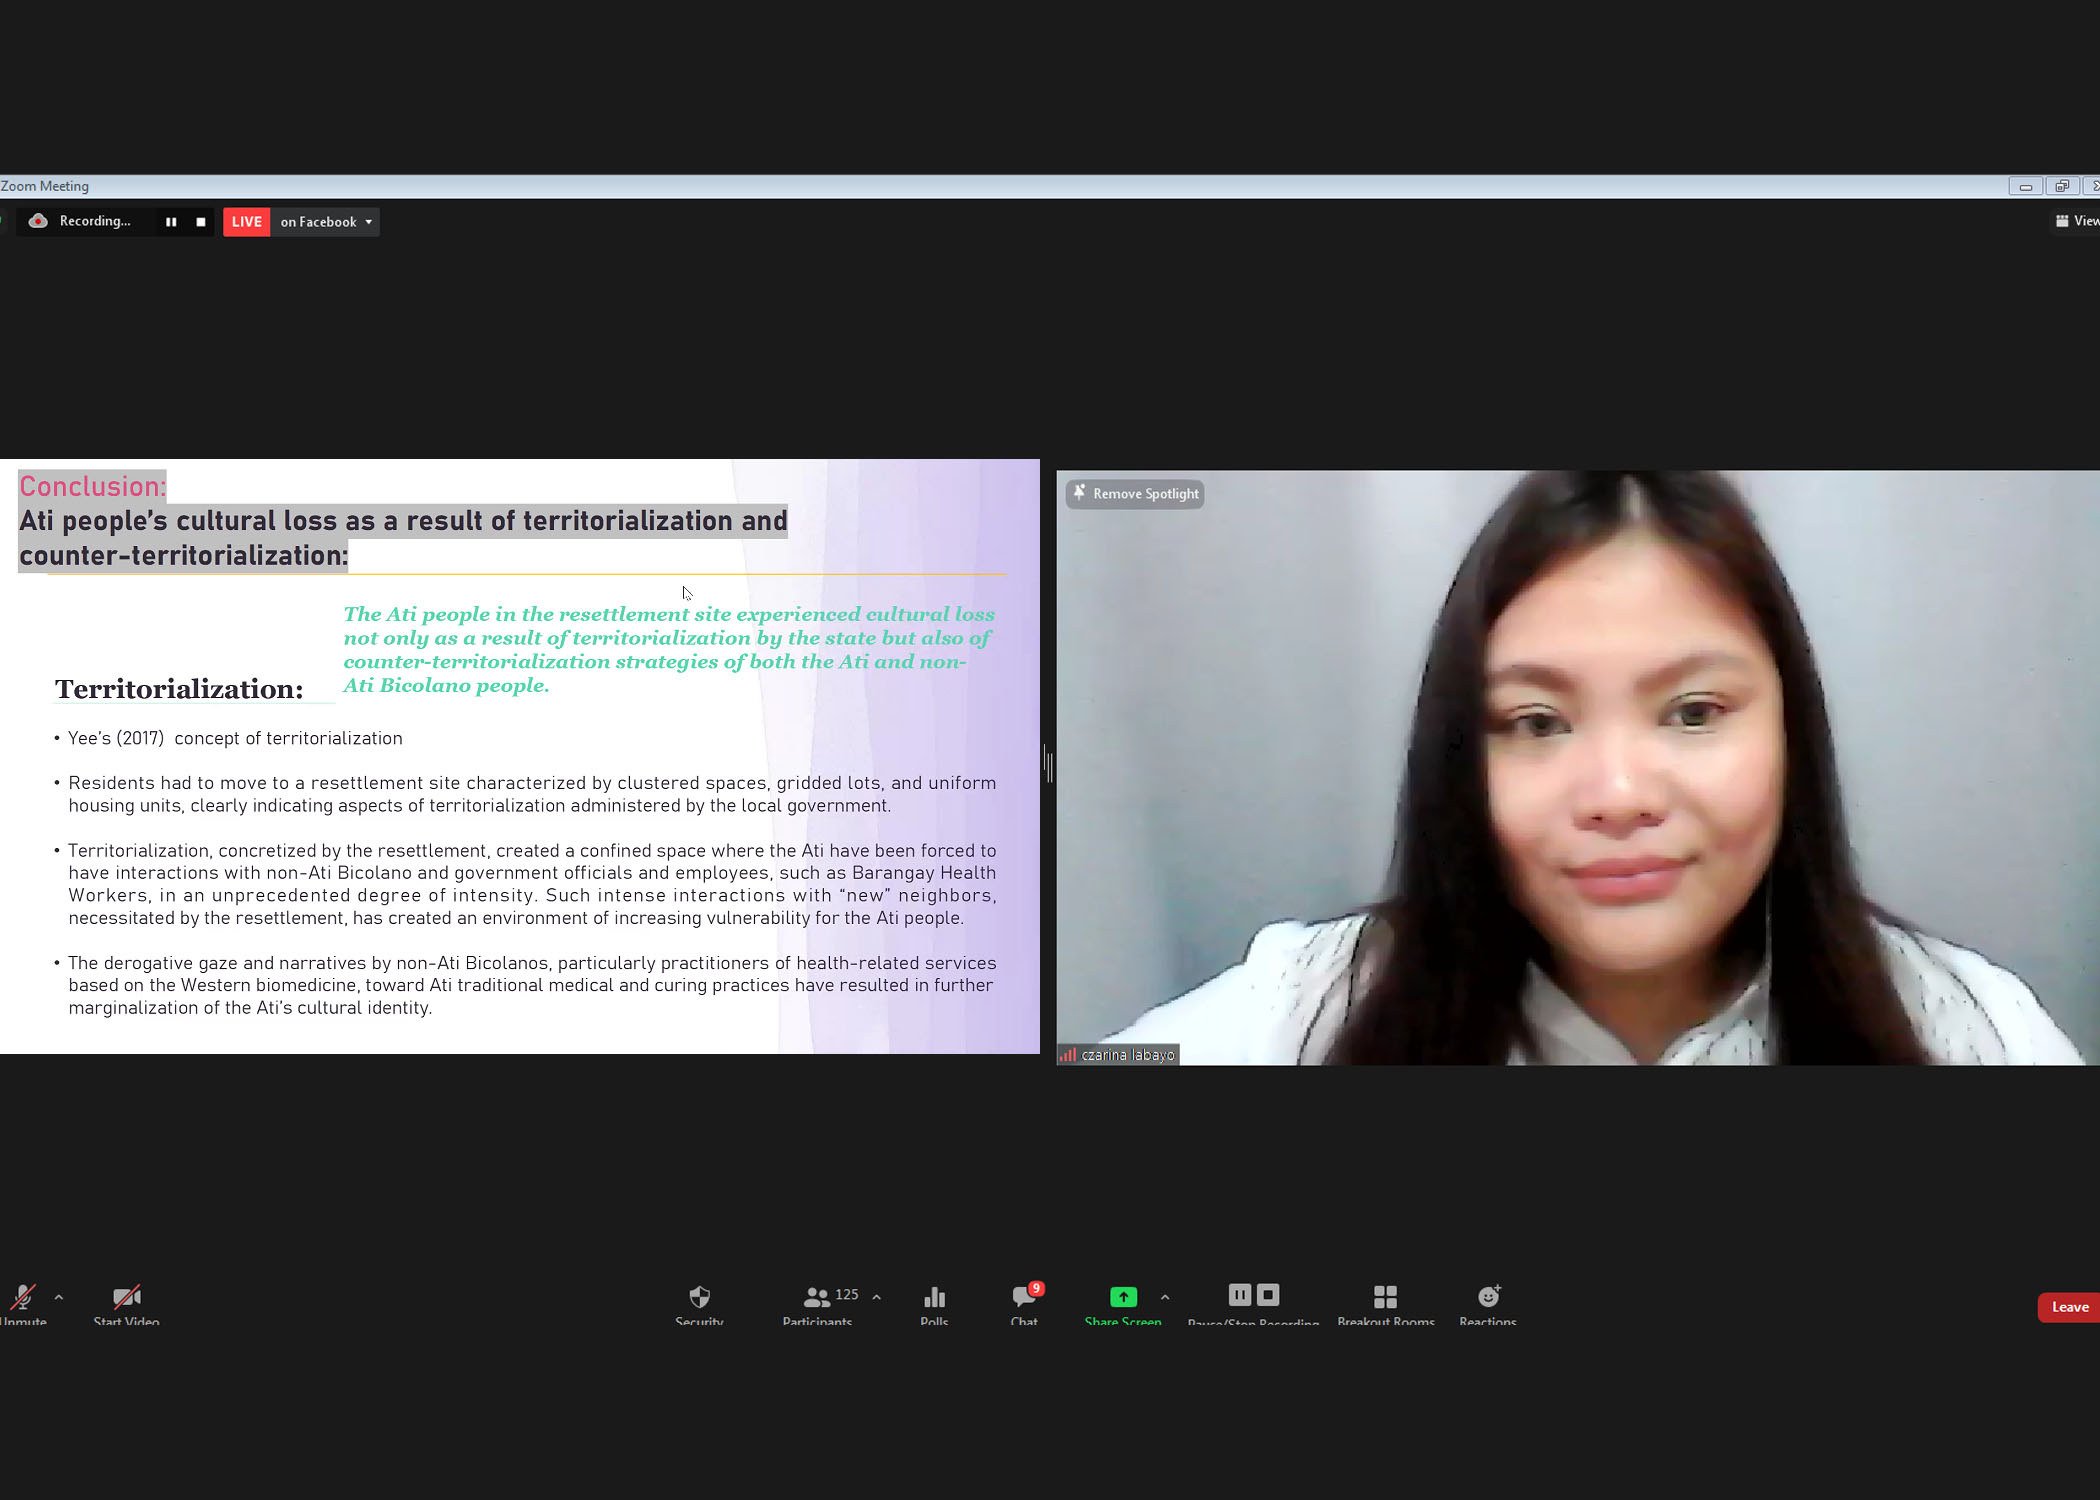
Task: Expand Share Screen options caret
Action: [1165, 1297]
